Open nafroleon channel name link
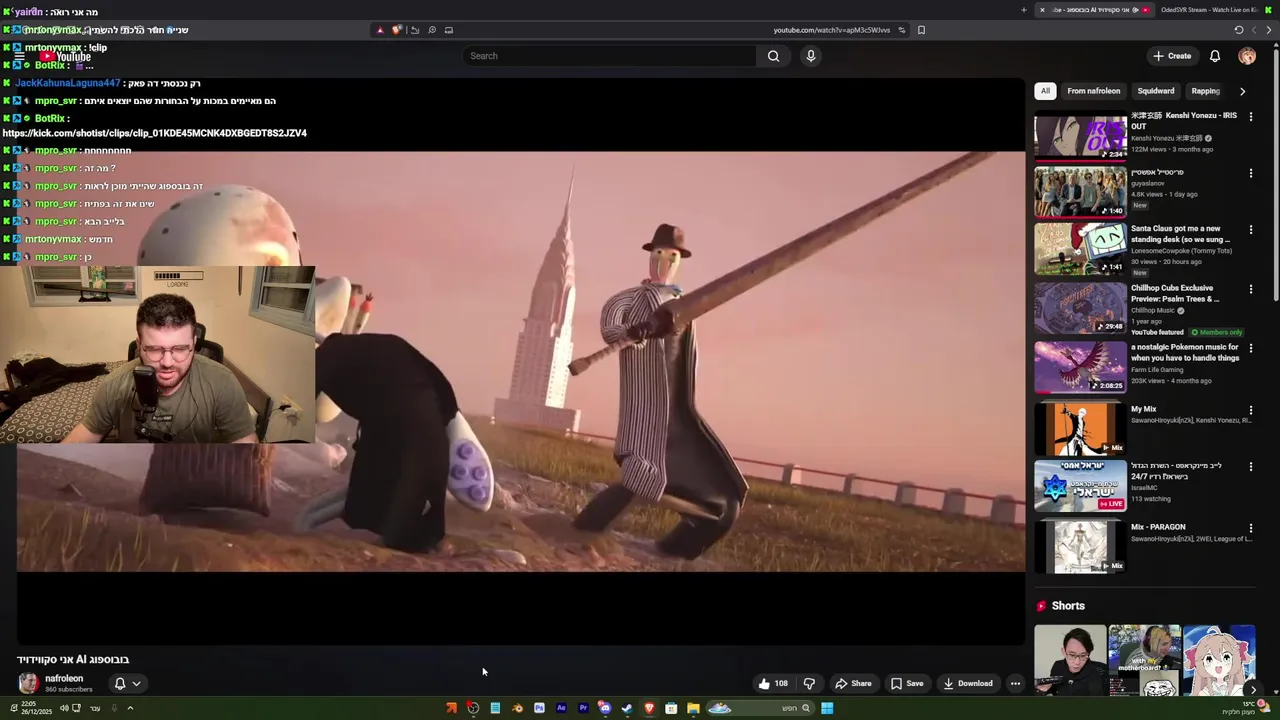Image resolution: width=1280 pixels, height=720 pixels. (x=64, y=678)
